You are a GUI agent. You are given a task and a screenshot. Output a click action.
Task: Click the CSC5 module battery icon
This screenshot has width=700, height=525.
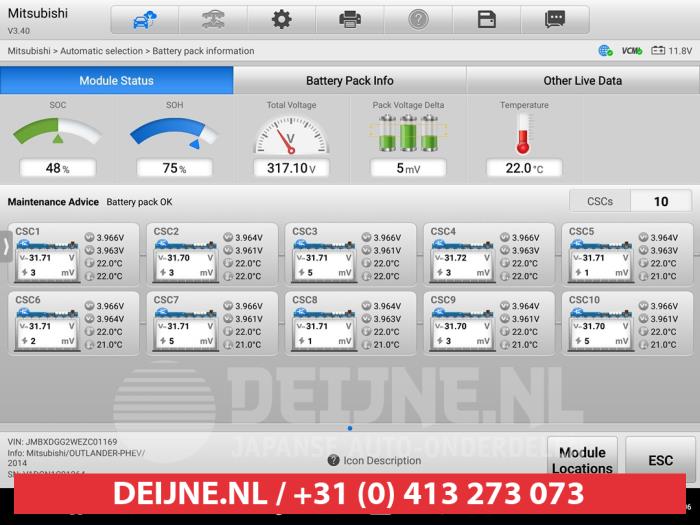click(x=600, y=262)
